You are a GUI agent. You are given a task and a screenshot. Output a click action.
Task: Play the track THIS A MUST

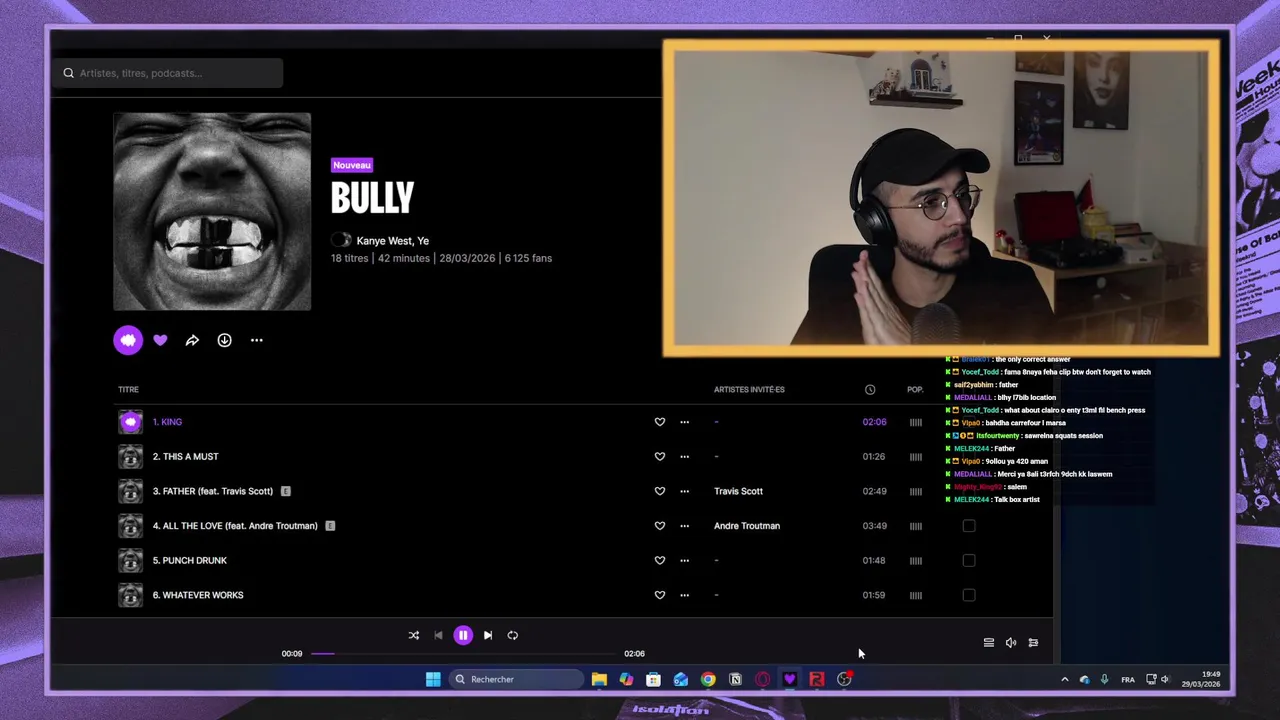coord(185,456)
